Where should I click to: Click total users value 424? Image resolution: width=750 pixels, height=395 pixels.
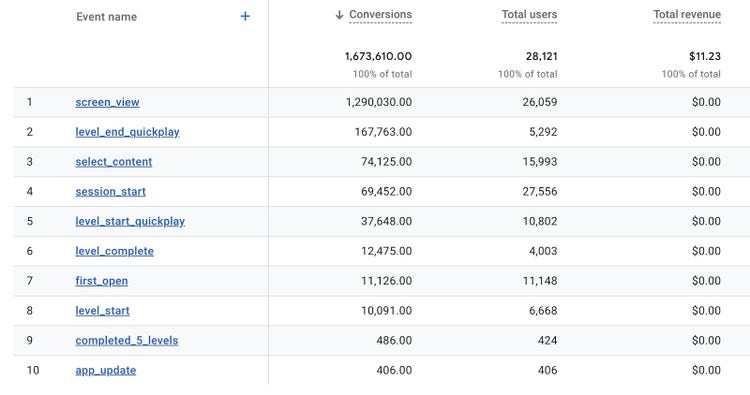(547, 340)
